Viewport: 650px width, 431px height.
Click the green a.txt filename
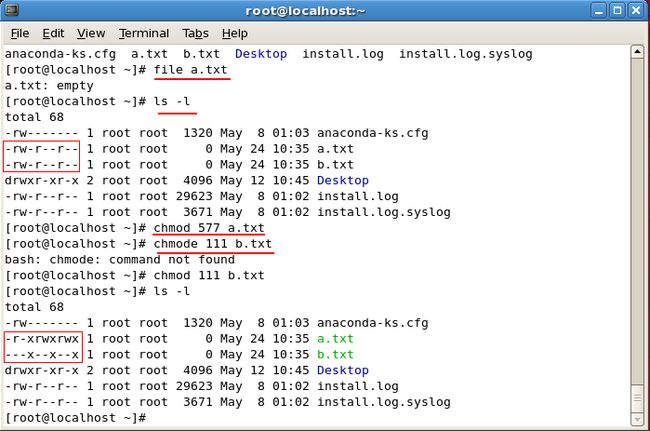click(335, 339)
